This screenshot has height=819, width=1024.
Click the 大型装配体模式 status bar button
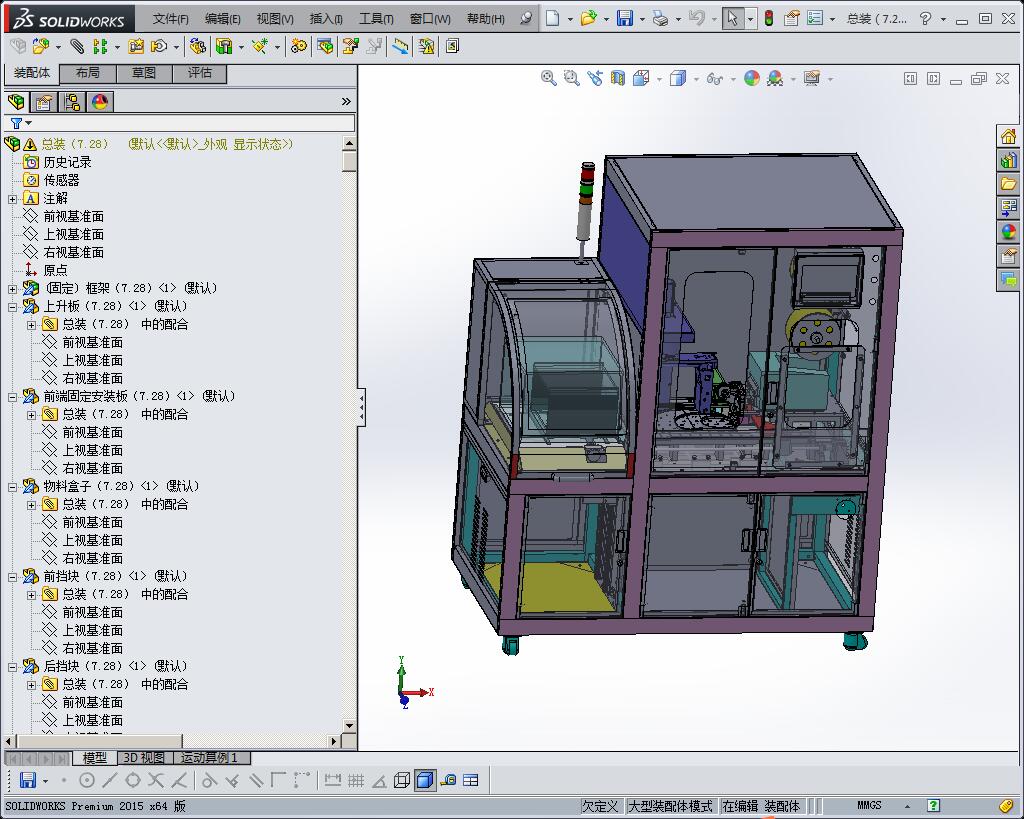point(670,806)
